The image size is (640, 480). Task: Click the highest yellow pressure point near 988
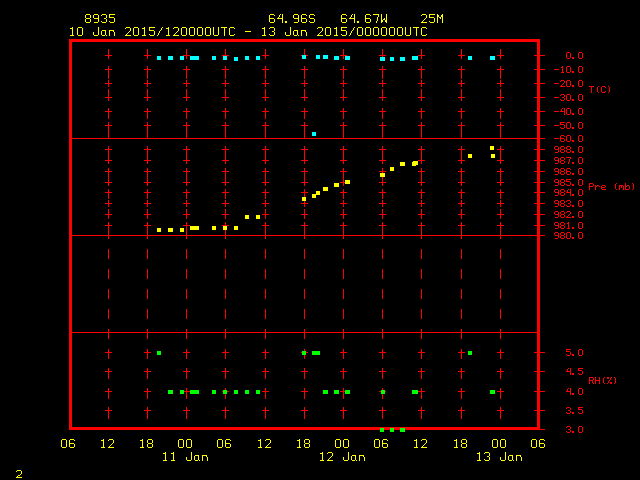[492, 148]
